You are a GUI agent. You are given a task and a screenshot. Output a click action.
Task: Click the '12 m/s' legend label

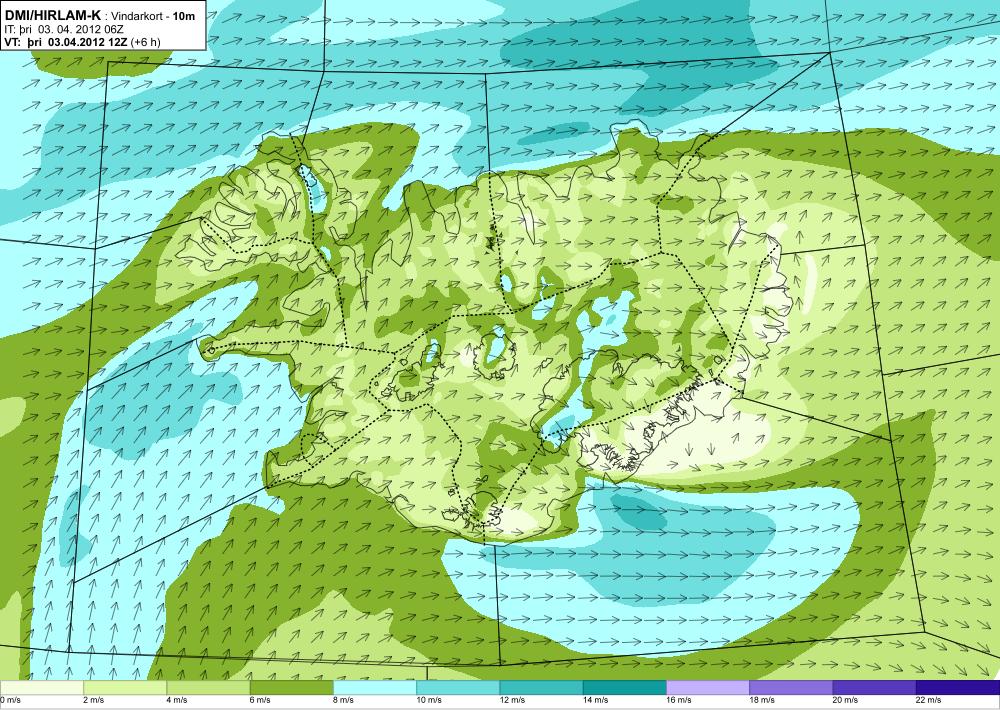pyautogui.click(x=513, y=700)
